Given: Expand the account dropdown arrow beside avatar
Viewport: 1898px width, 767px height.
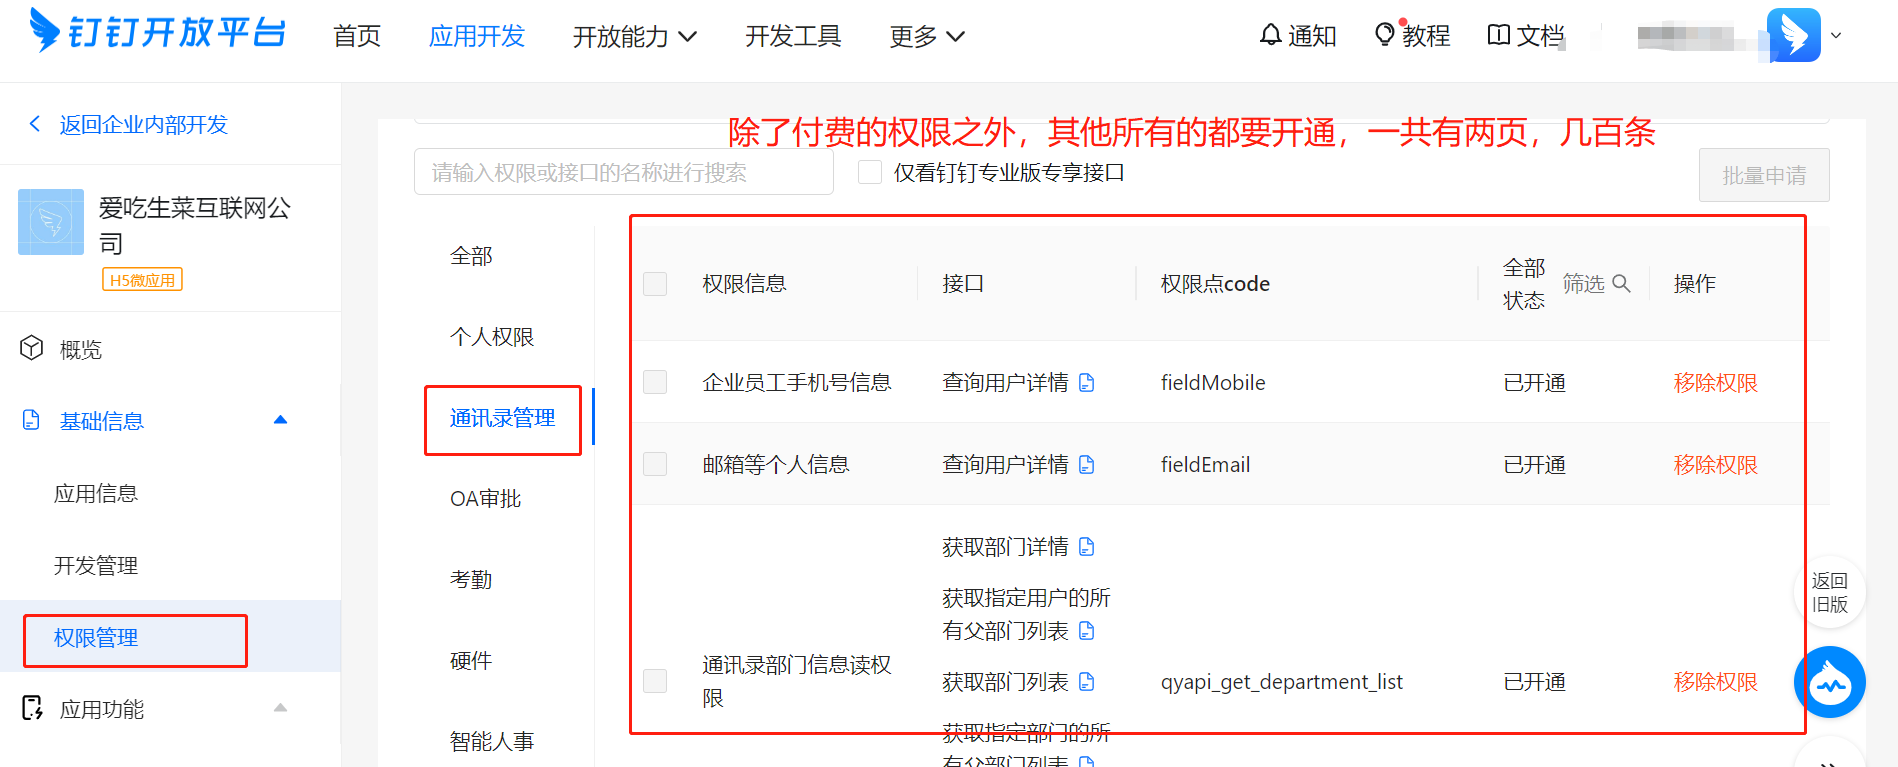Looking at the screenshot, I should click(x=1836, y=35).
